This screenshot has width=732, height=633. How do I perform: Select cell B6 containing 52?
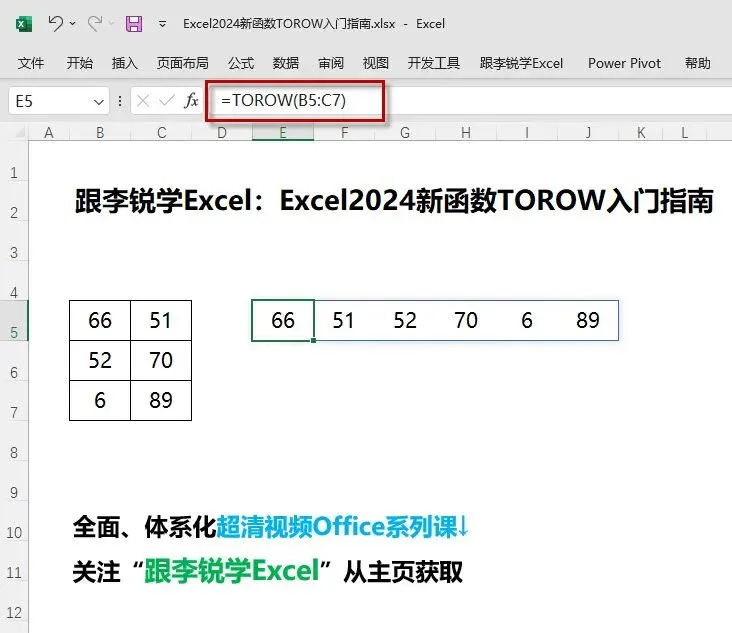click(x=100, y=360)
